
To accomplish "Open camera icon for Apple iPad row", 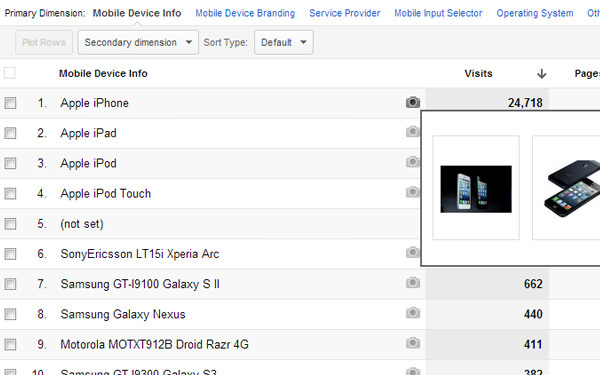I will click(413, 132).
